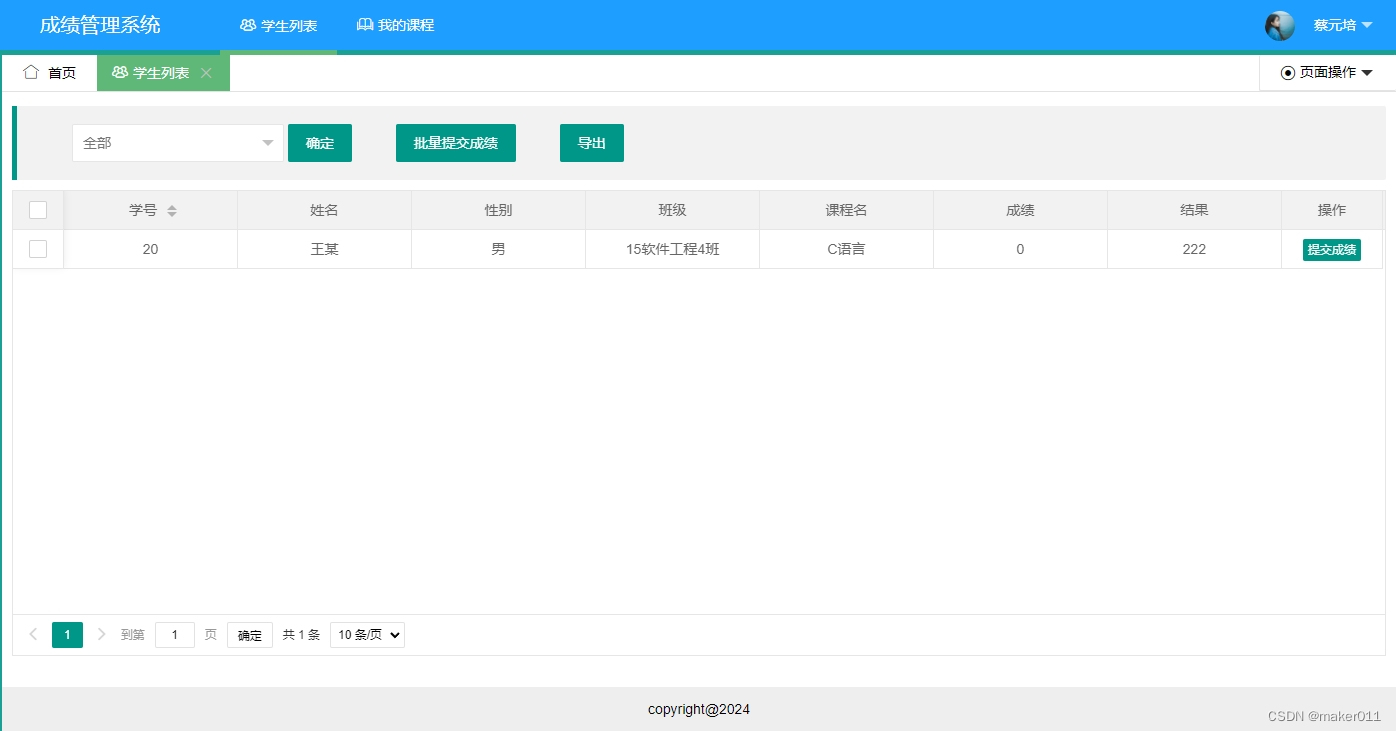The width and height of the screenshot is (1396, 731).
Task: Click the previous page arrow in pagination
Action: pos(33,634)
